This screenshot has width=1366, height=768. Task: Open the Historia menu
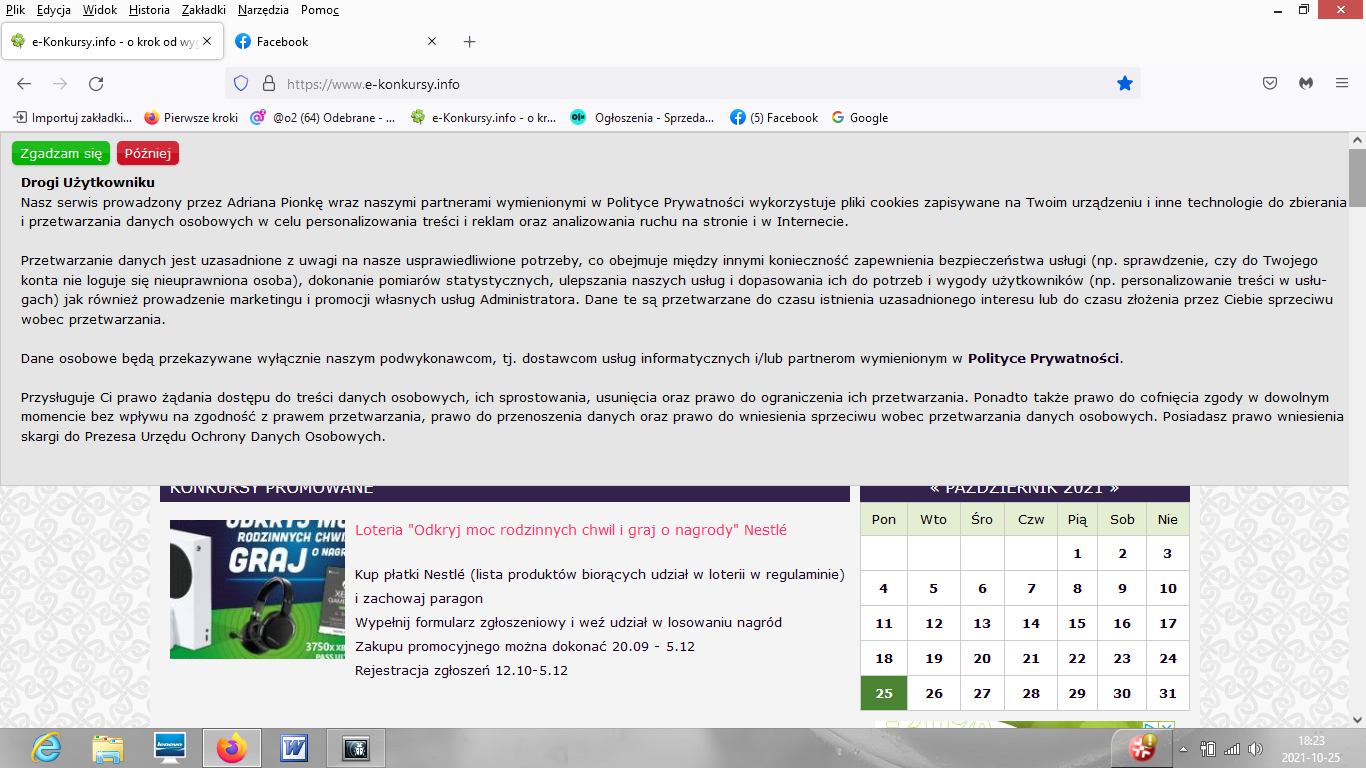(x=149, y=10)
